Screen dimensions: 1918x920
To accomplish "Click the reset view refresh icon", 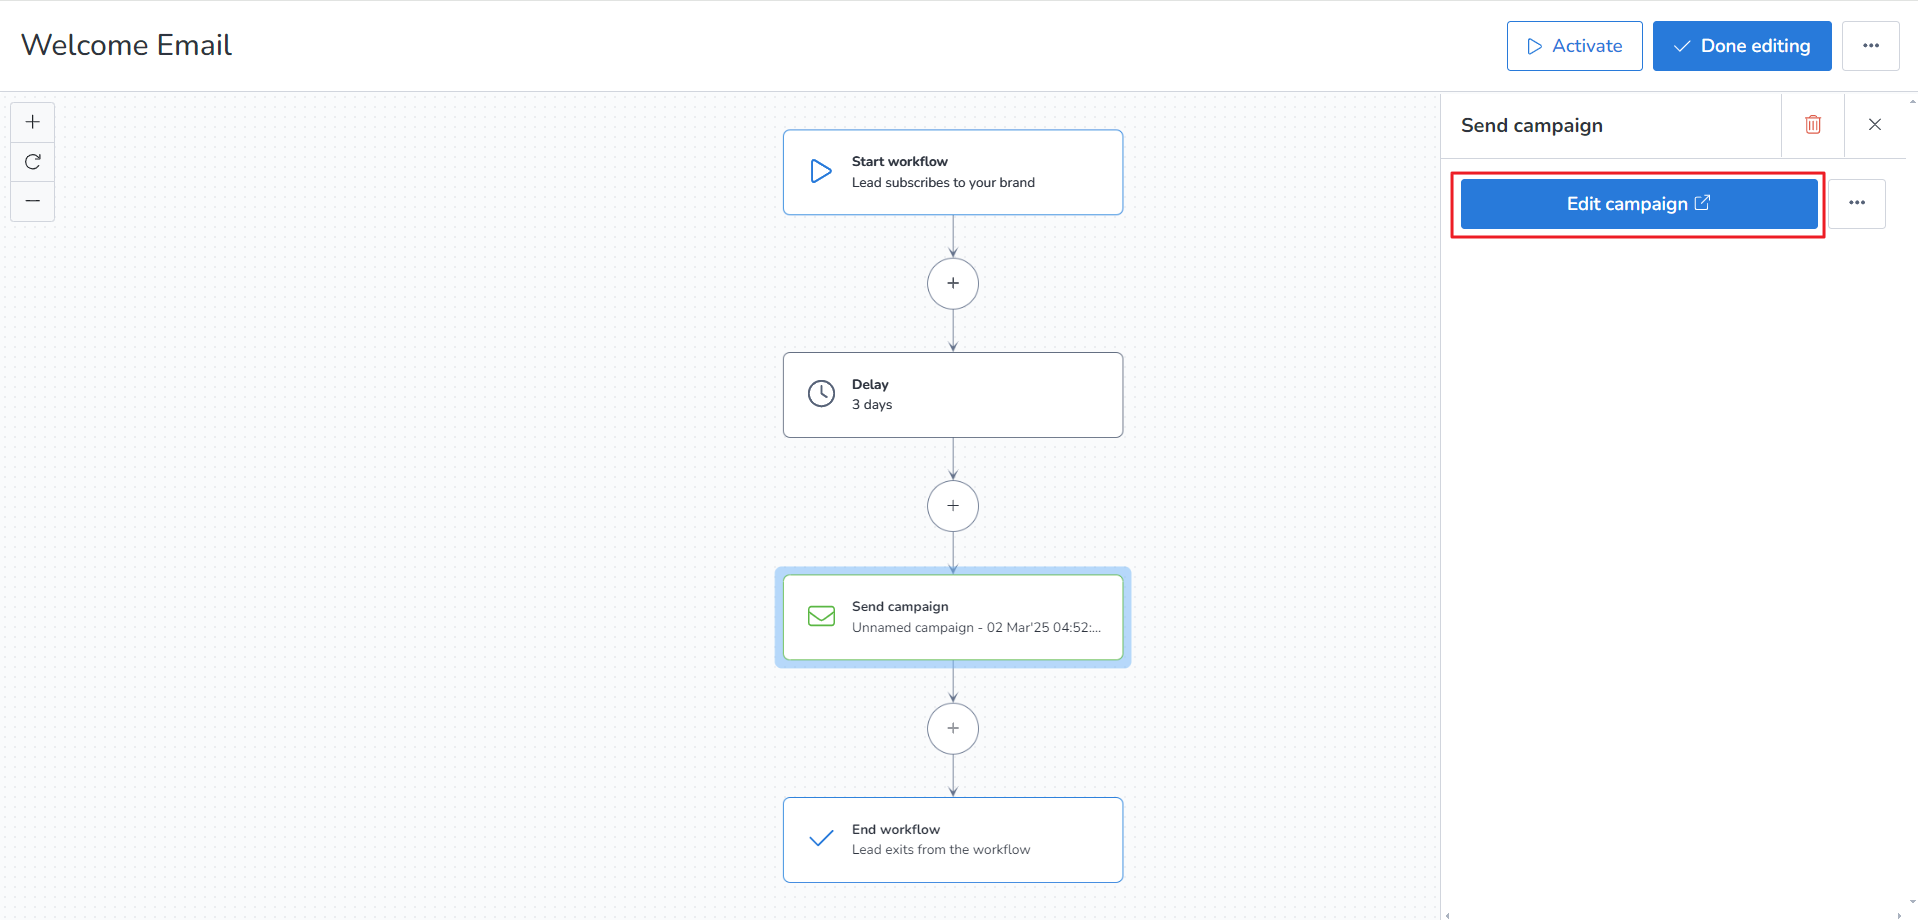I will click(x=33, y=162).
